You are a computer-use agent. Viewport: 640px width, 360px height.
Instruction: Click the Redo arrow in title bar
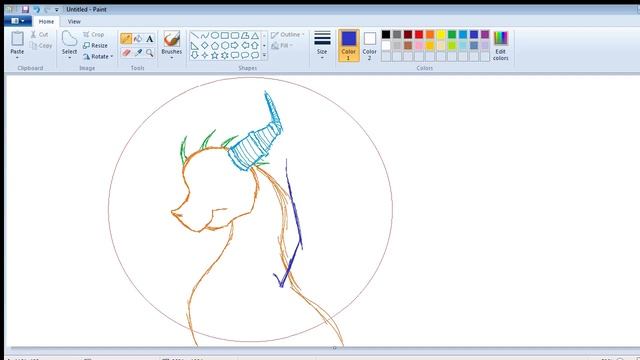[47, 9]
